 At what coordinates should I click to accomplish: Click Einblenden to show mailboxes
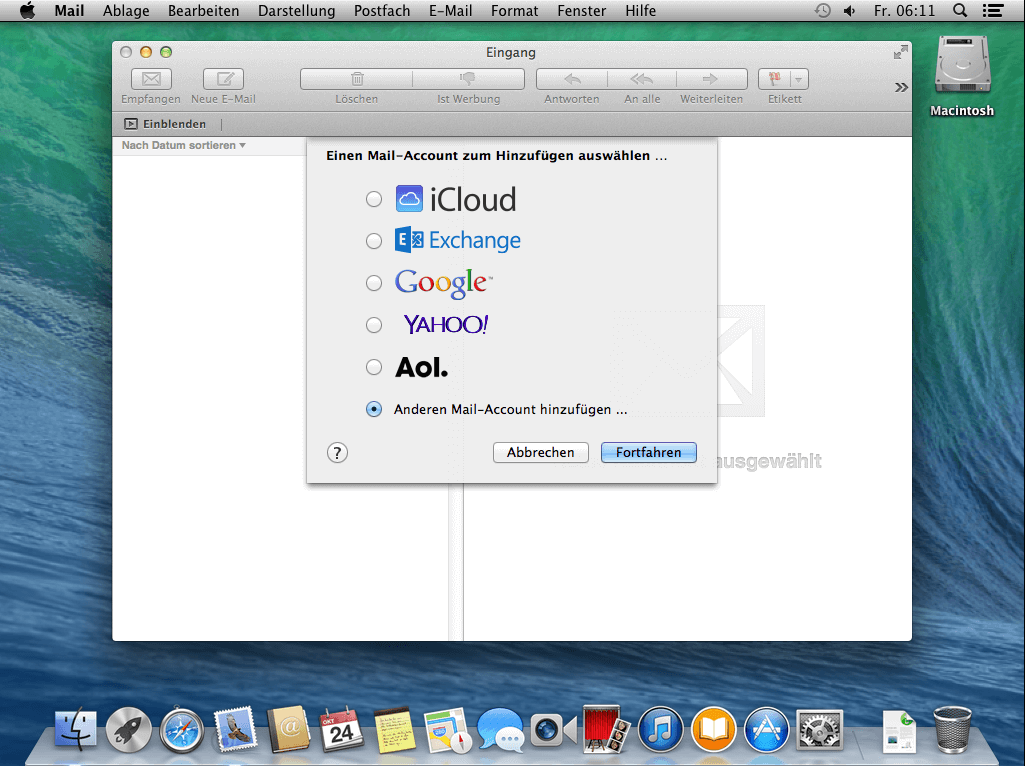(165, 124)
